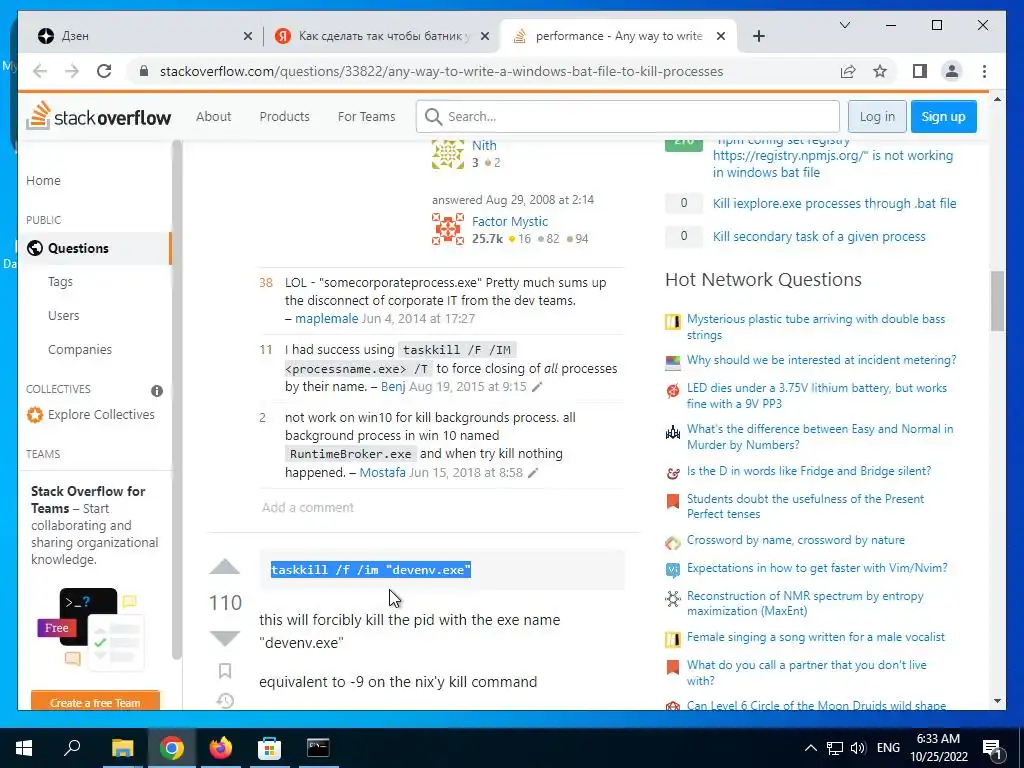This screenshot has width=1024, height=768.
Task: Open About in Stack Overflow header
Action: (x=214, y=116)
